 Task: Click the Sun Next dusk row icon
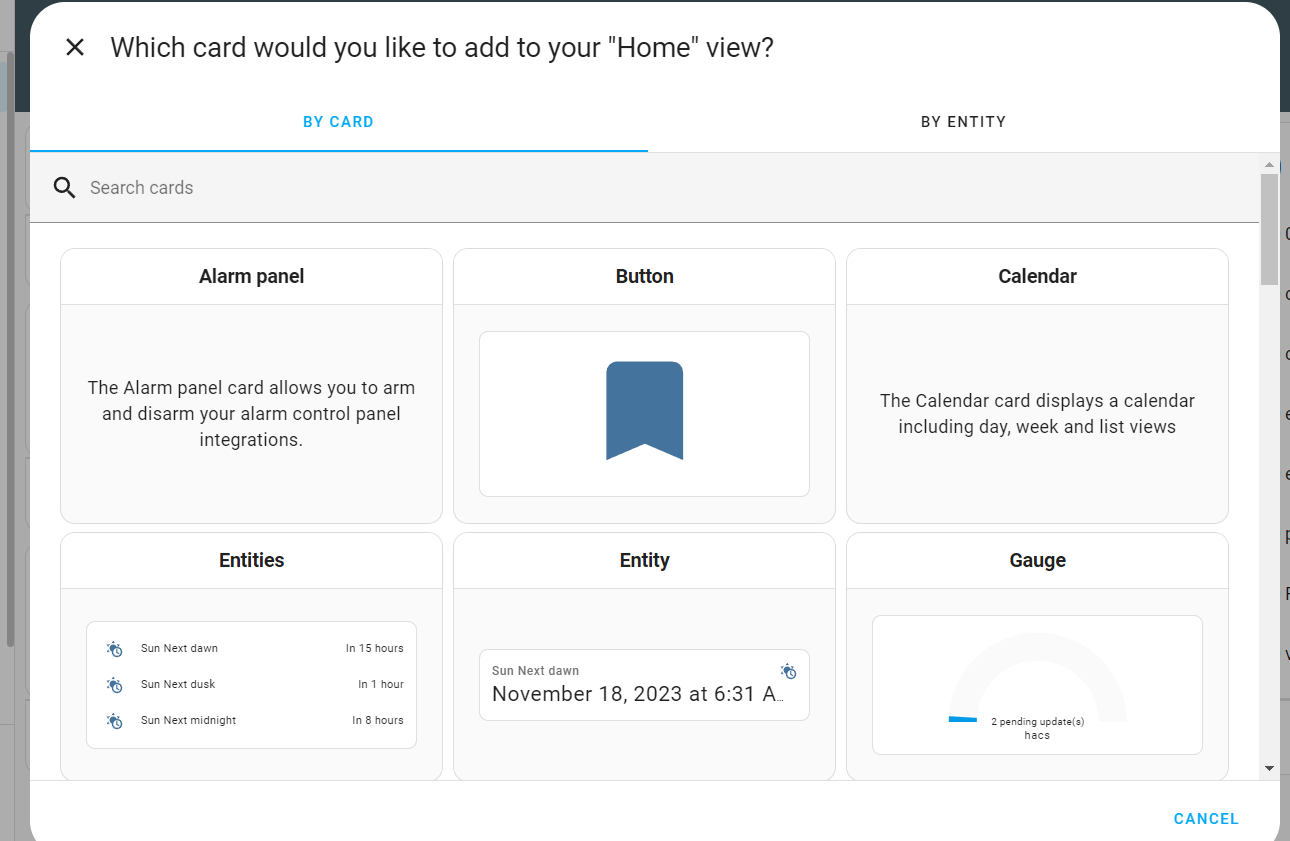[x=115, y=685]
